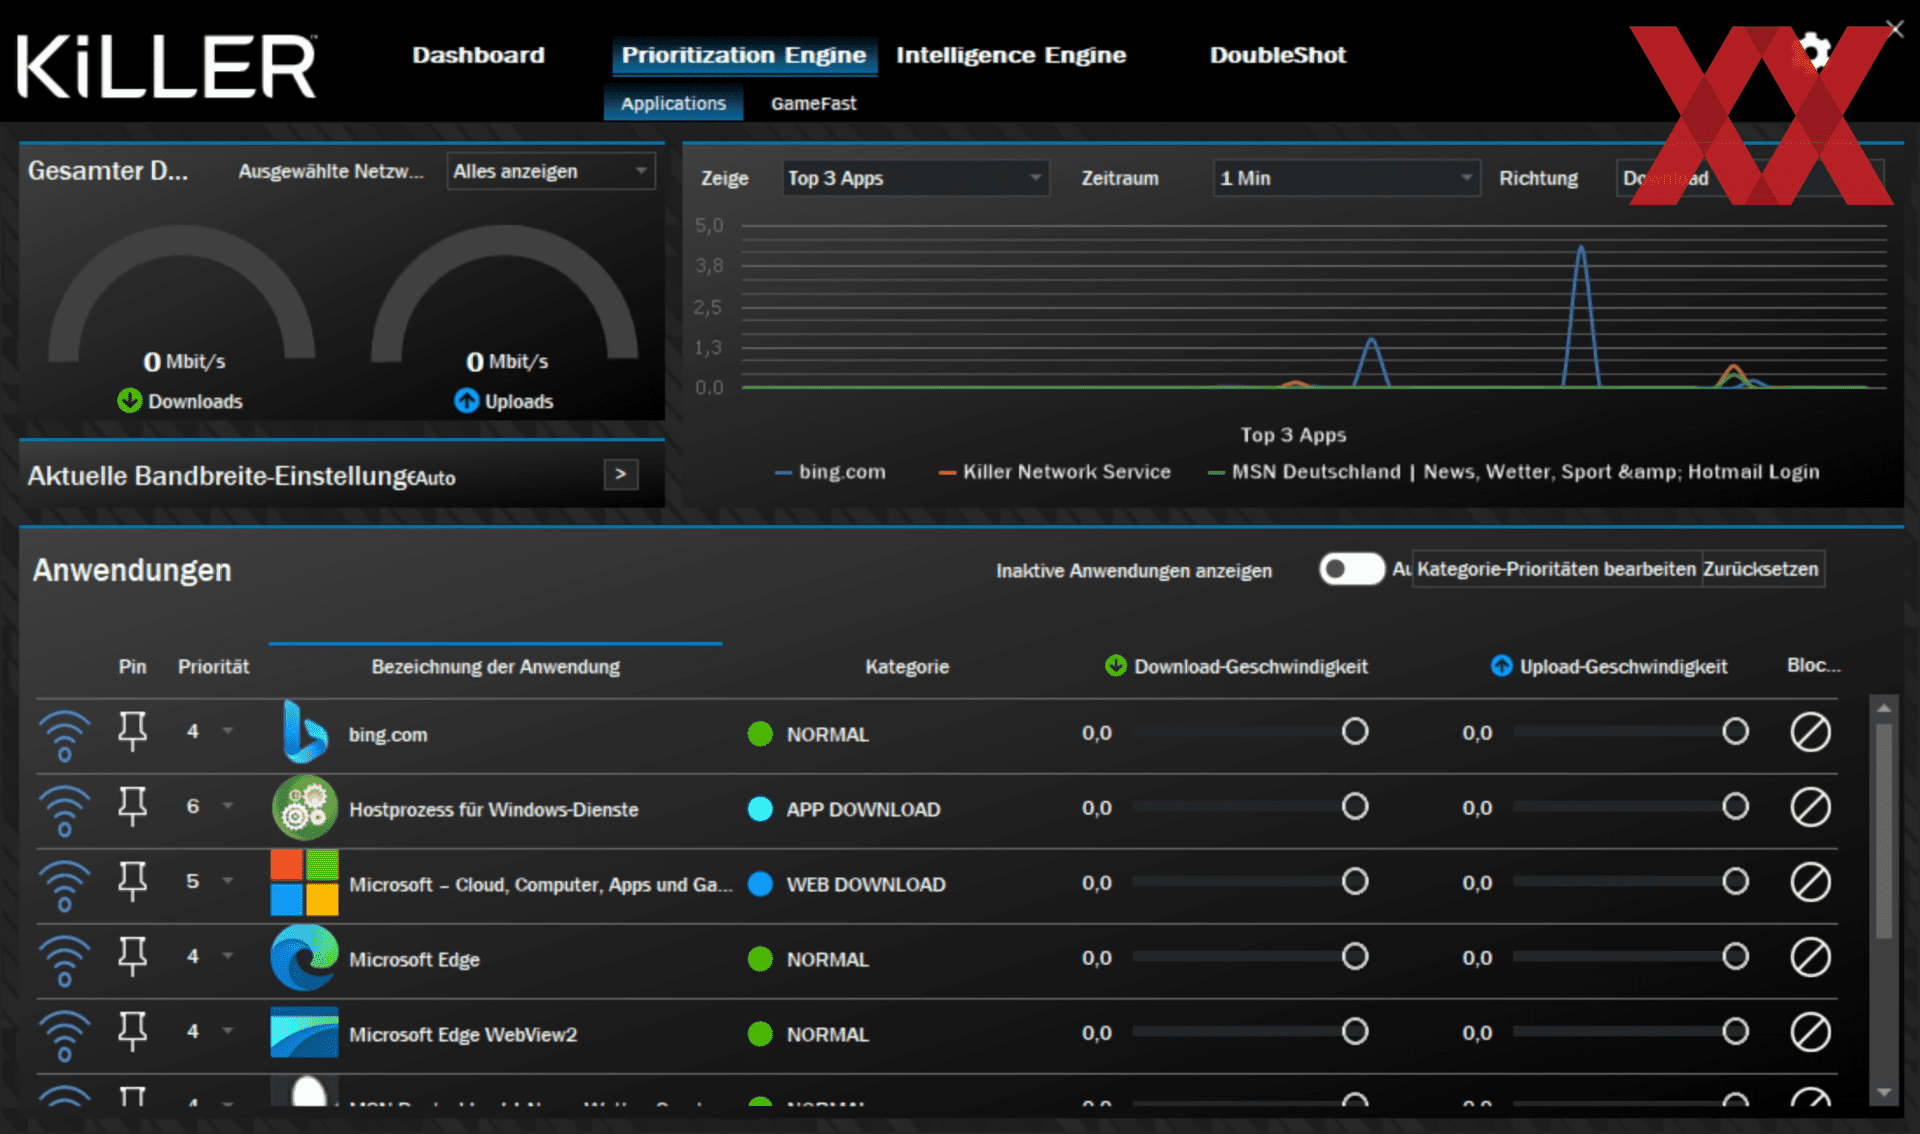Open the DoubleShot tab
The image size is (1920, 1134).
pyautogui.click(x=1278, y=55)
